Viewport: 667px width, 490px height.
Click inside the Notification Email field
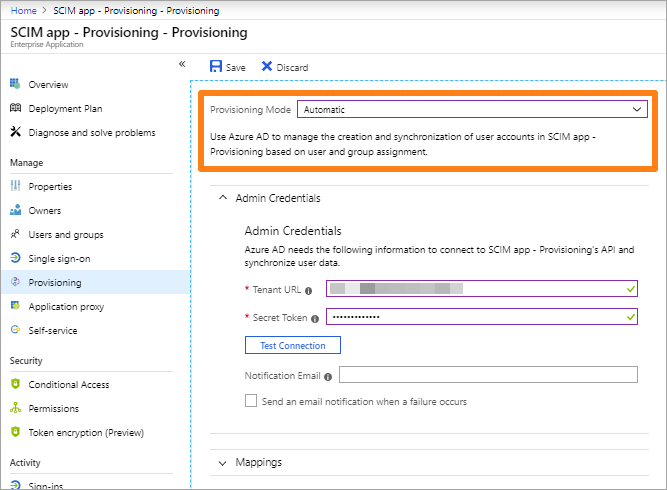tap(488, 374)
